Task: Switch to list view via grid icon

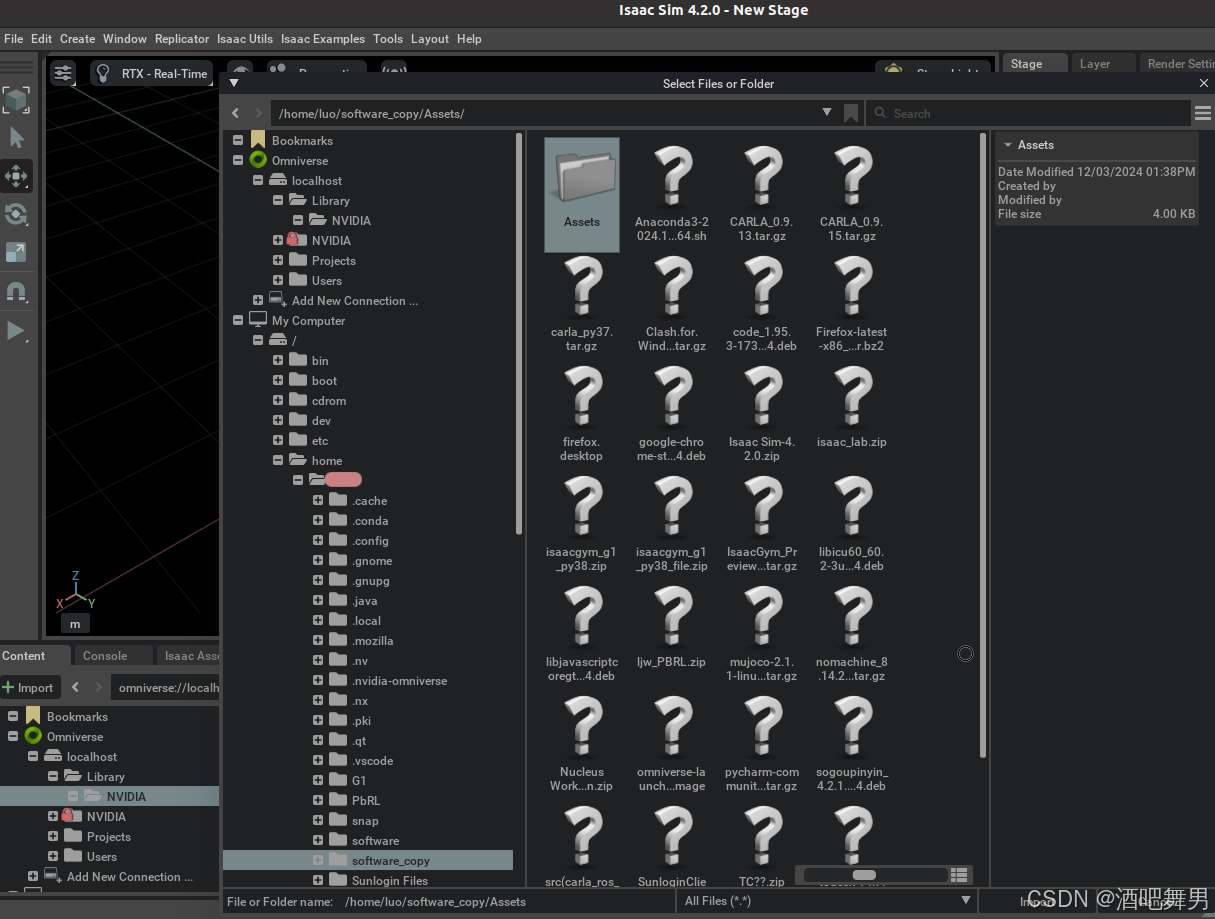Action: 959,875
